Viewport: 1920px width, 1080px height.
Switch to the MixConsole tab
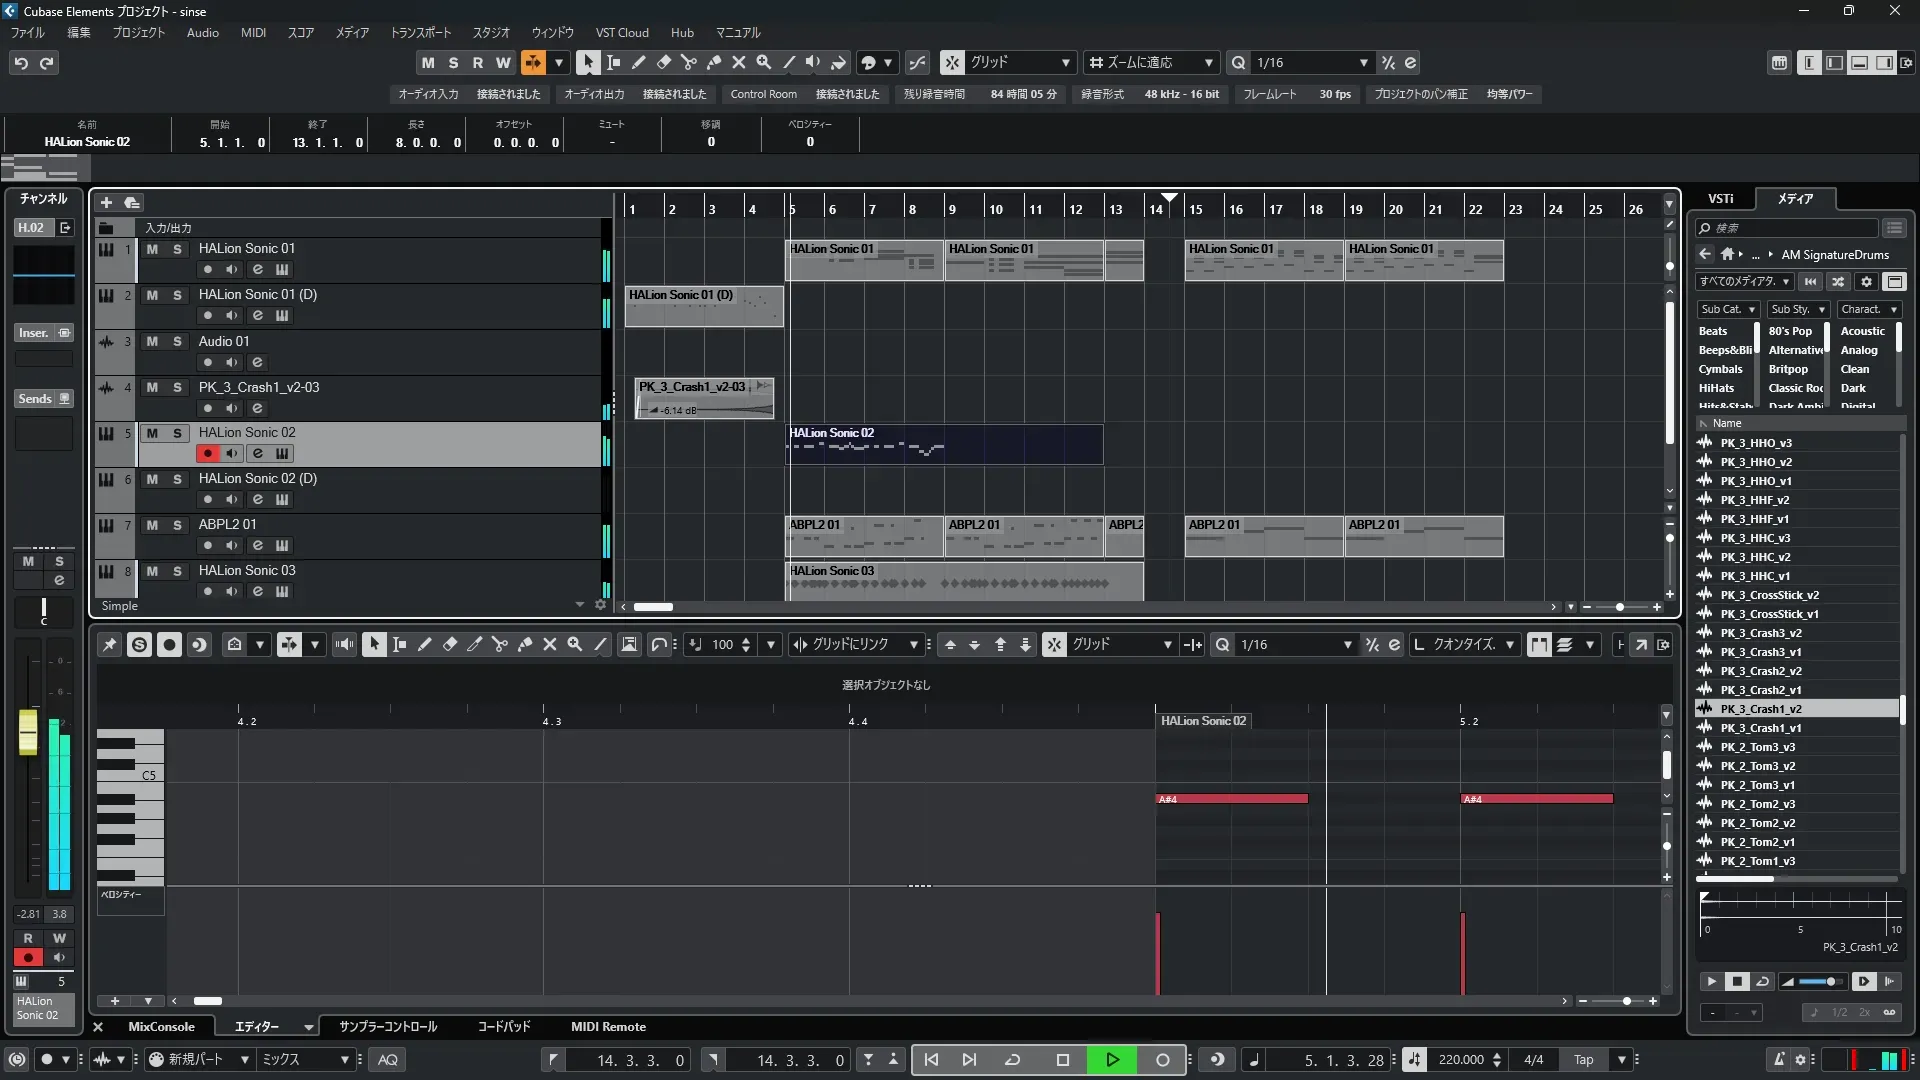coord(161,1027)
